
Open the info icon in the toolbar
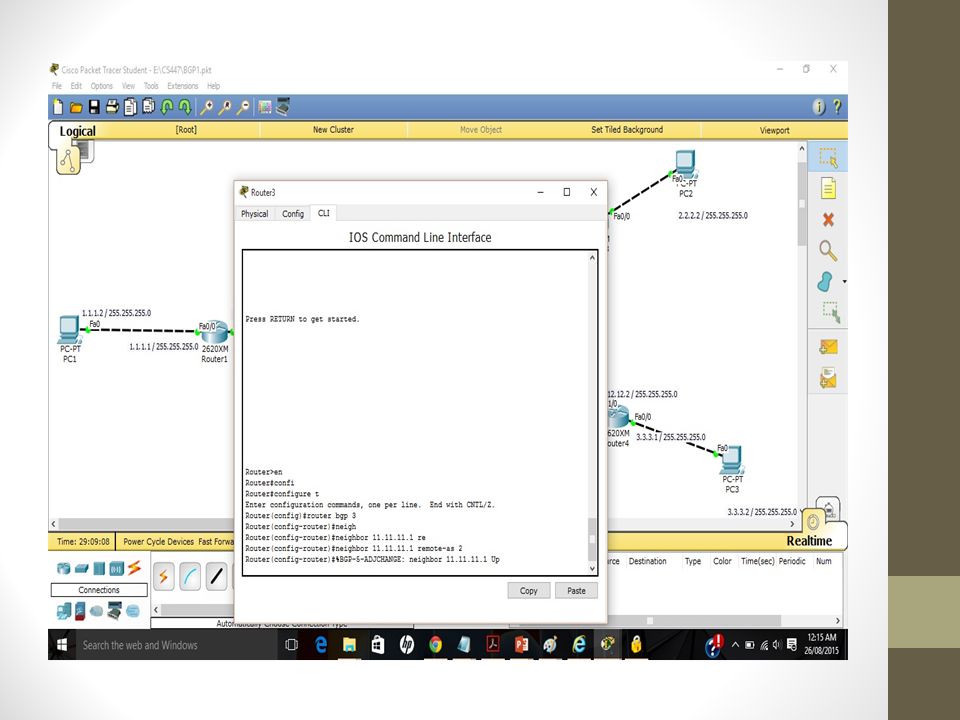(819, 107)
